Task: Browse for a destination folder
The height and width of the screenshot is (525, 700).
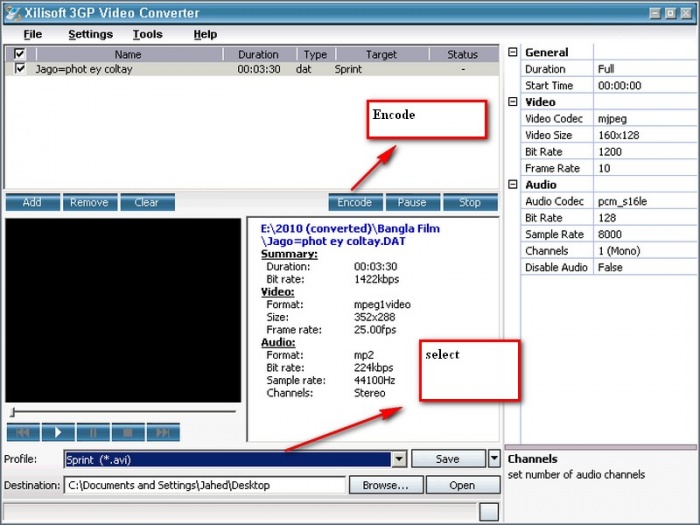Action: (x=386, y=485)
